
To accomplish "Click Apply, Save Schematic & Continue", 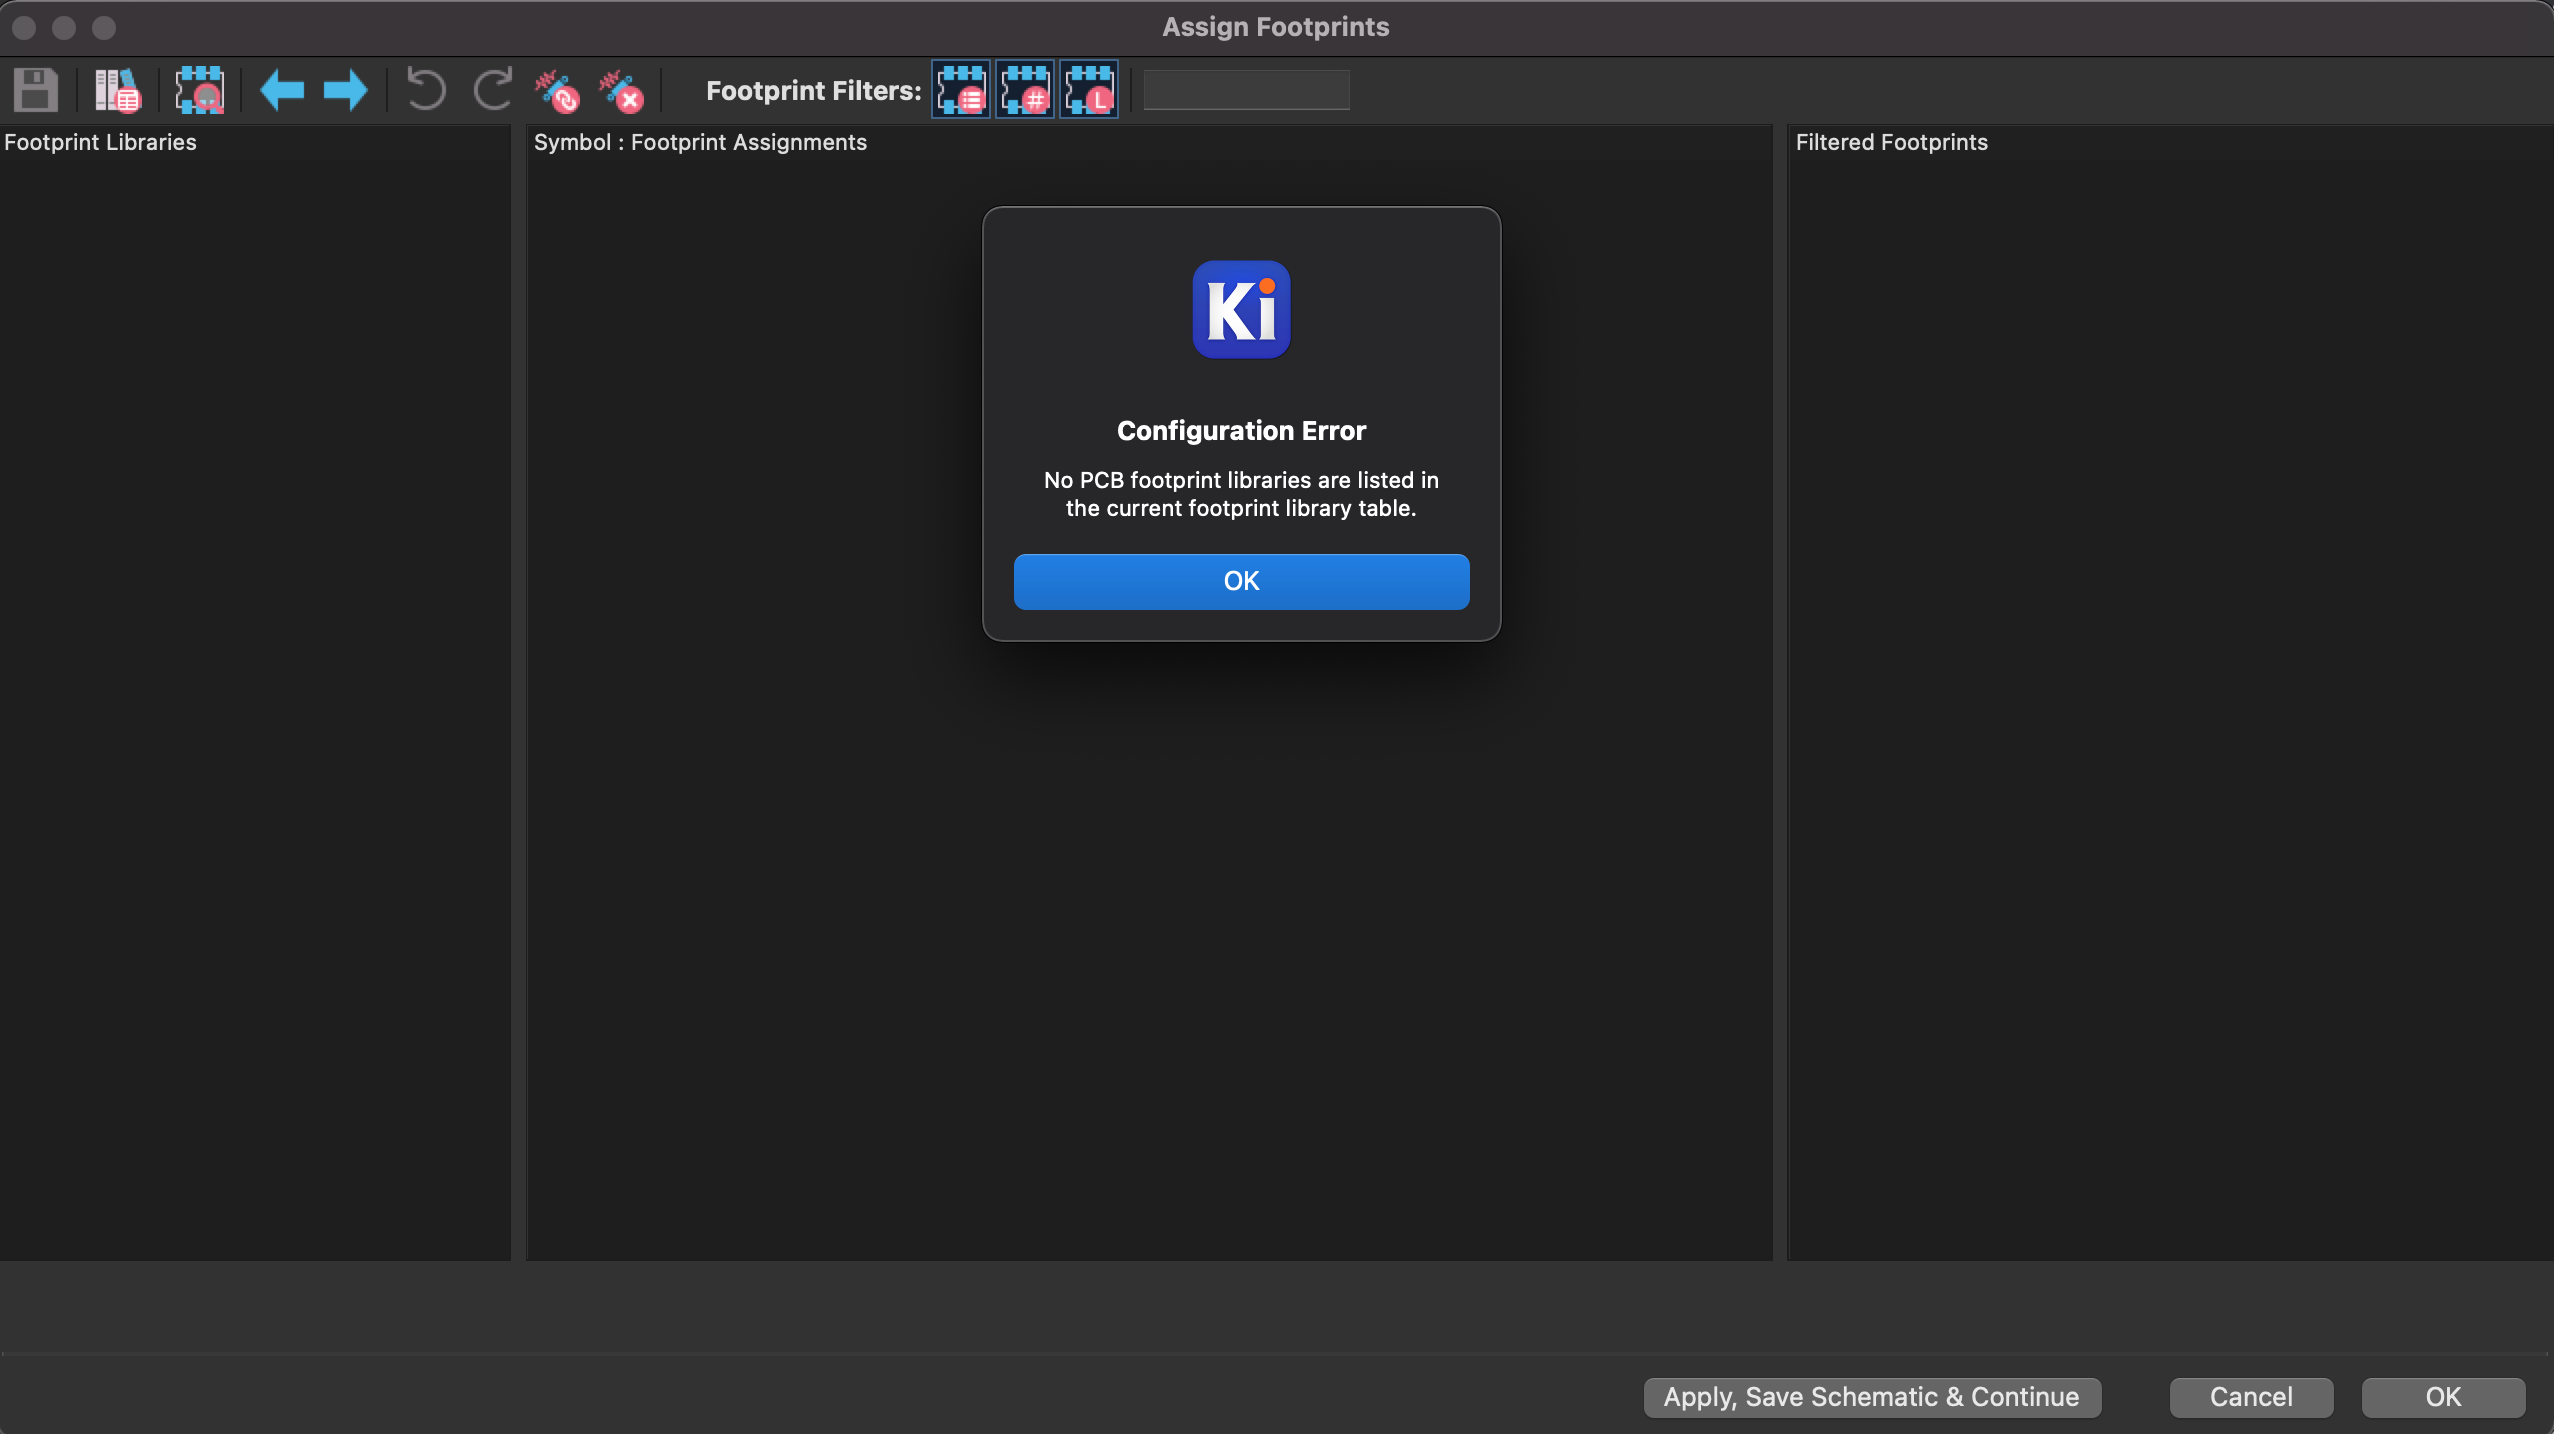I will (x=1872, y=1397).
